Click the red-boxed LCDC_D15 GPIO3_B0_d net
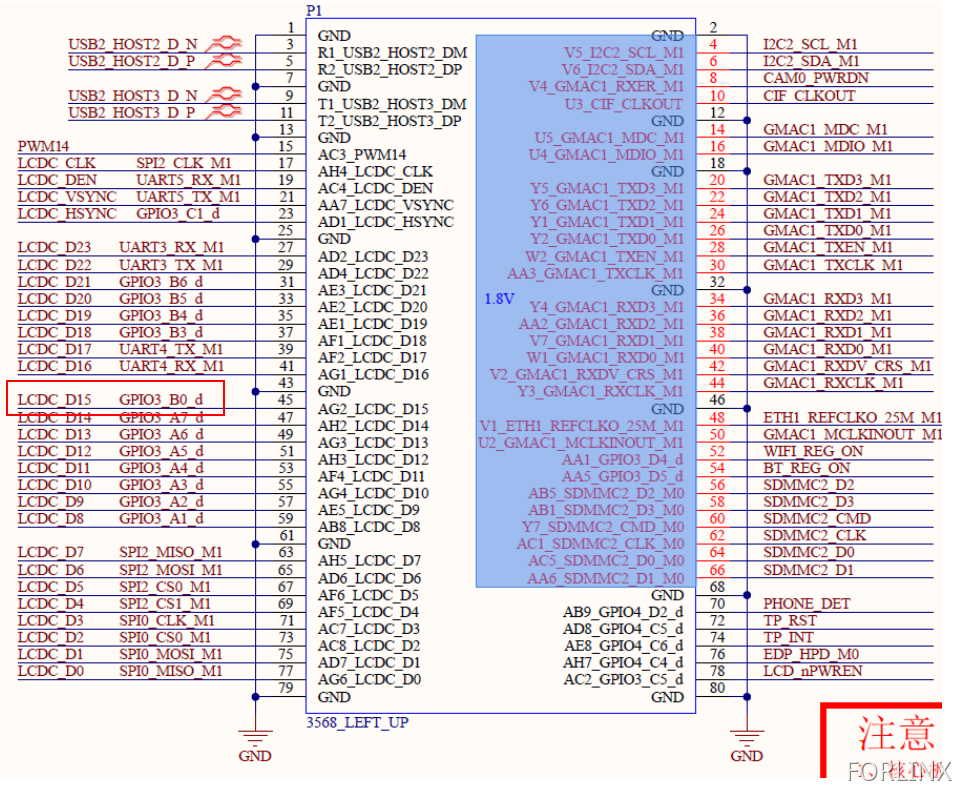Screen dimensions: 961x790 (114, 399)
